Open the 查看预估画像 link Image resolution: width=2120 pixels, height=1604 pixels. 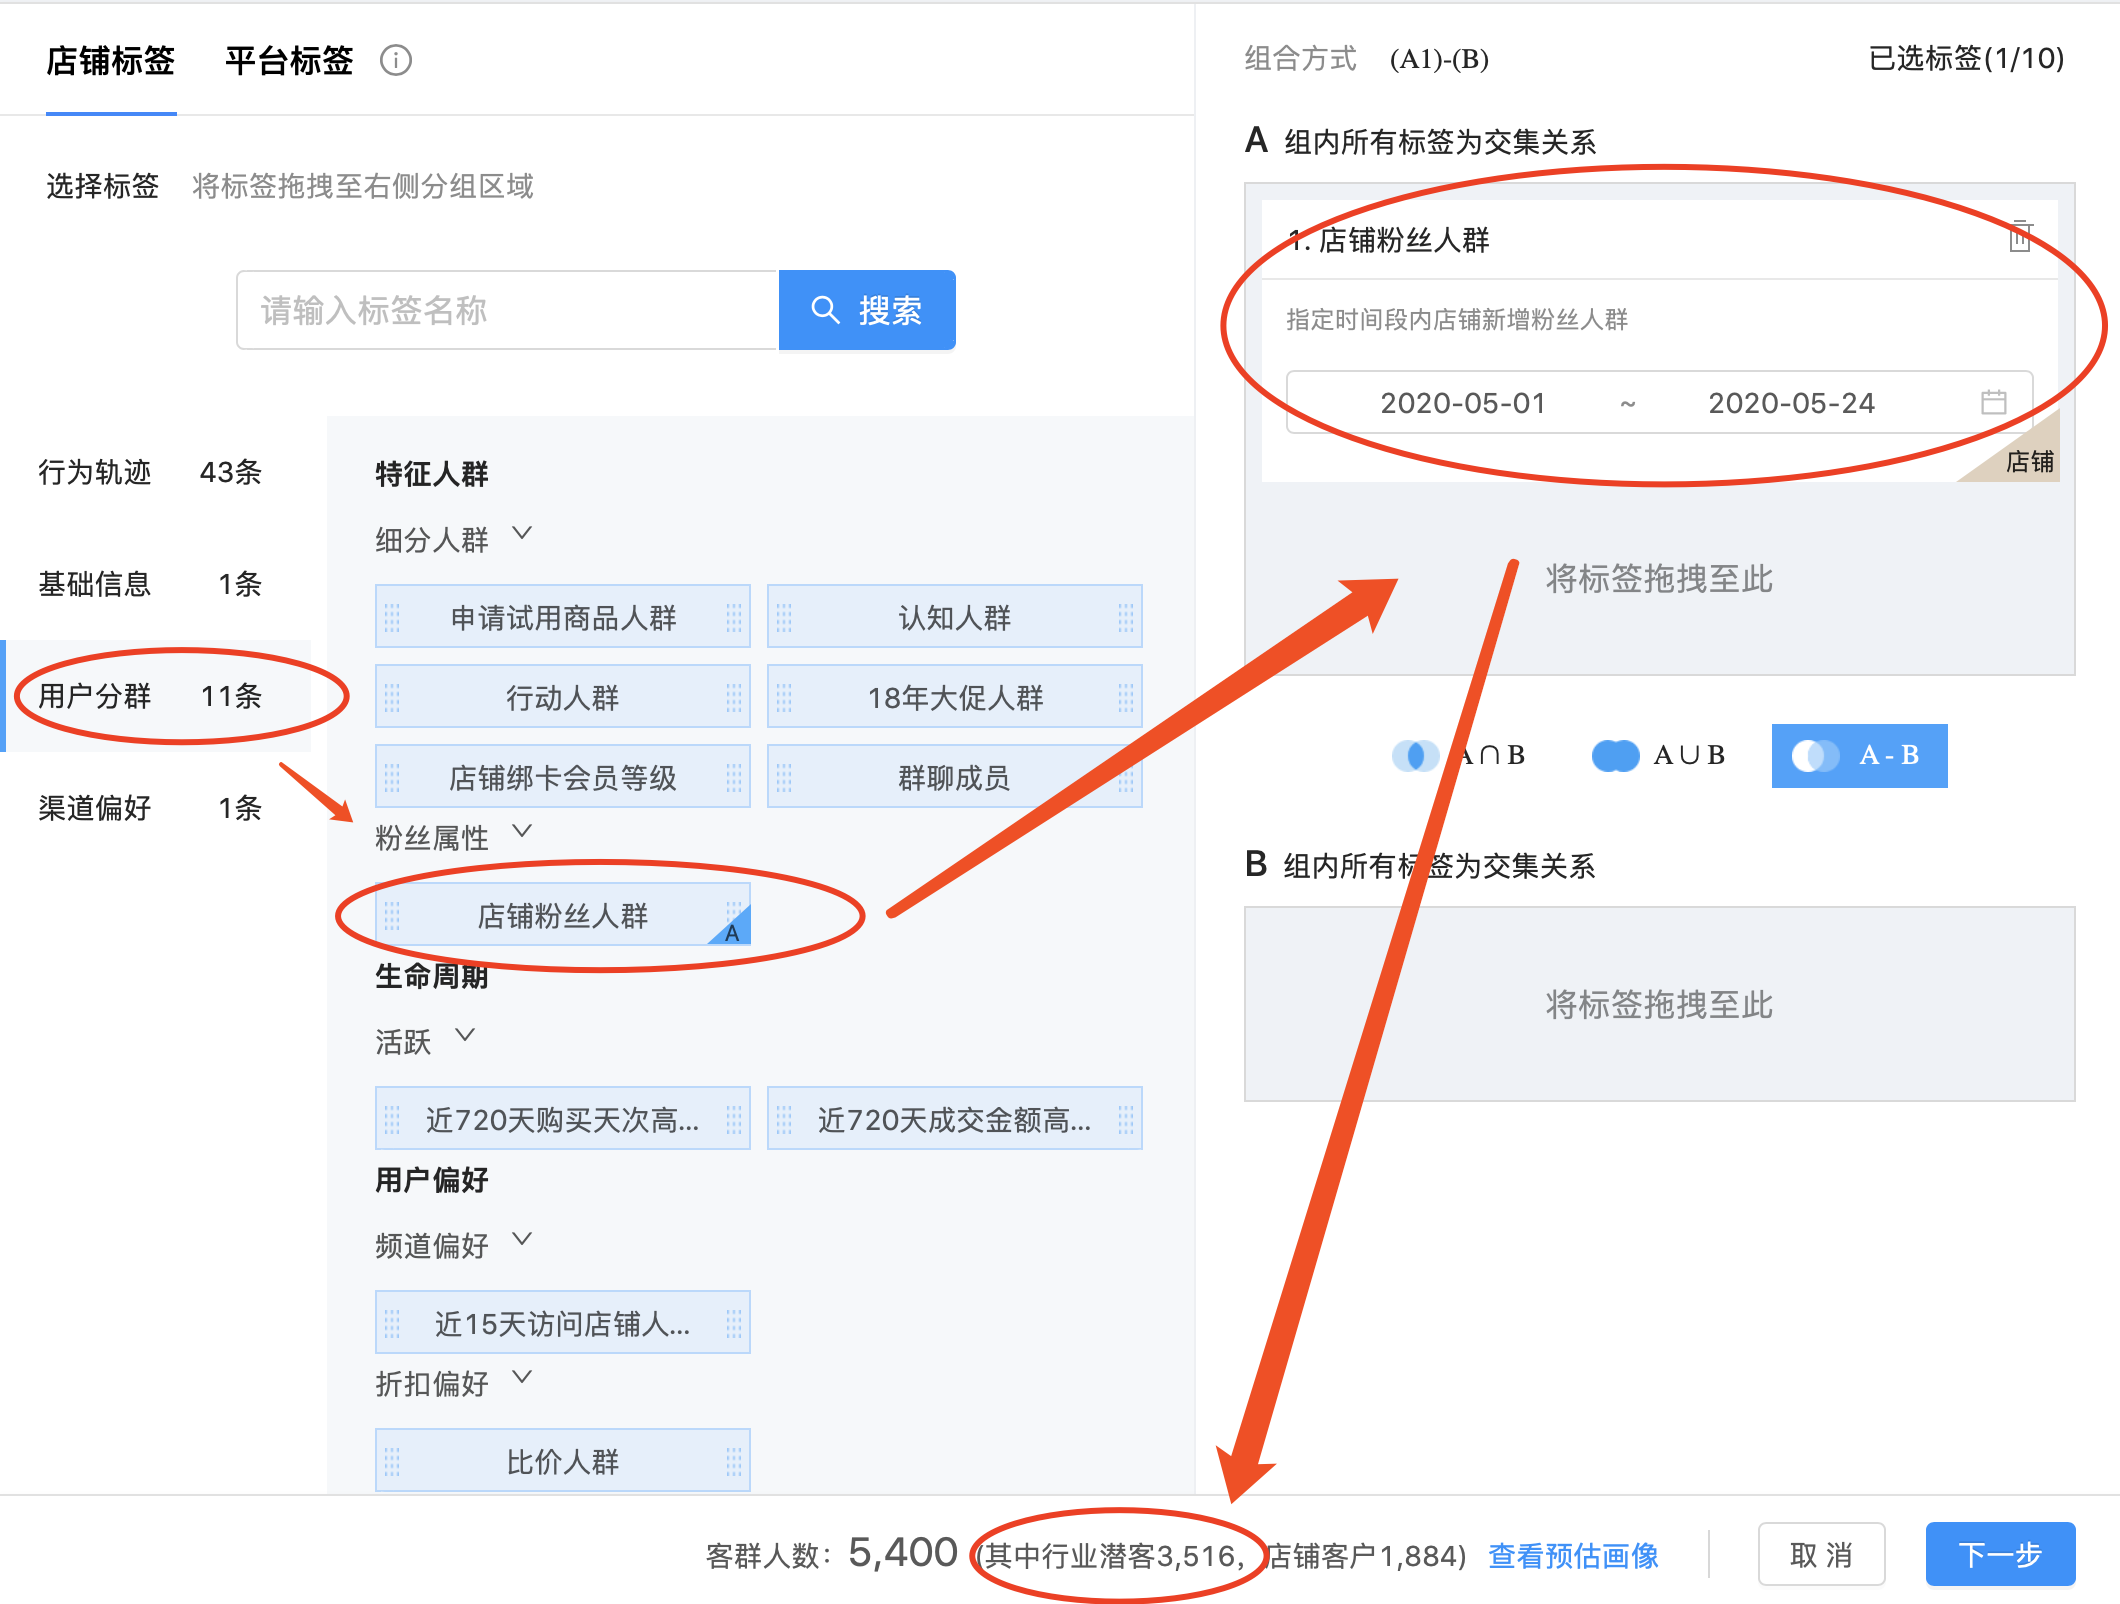(x=1573, y=1555)
